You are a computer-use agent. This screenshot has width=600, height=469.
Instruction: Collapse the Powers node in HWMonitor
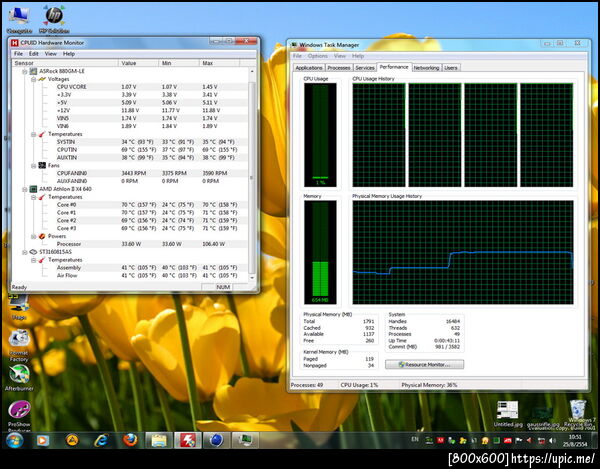[x=33, y=236]
